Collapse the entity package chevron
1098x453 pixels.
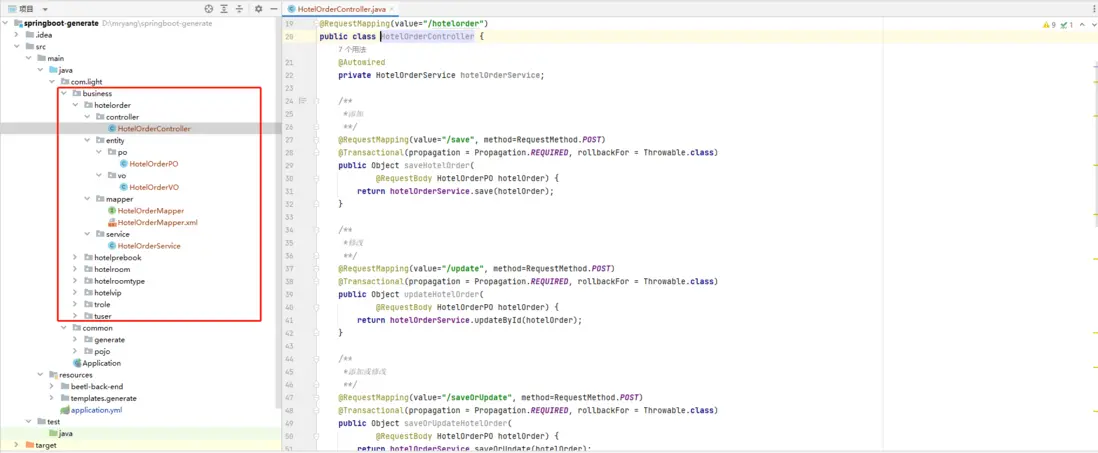(x=88, y=141)
